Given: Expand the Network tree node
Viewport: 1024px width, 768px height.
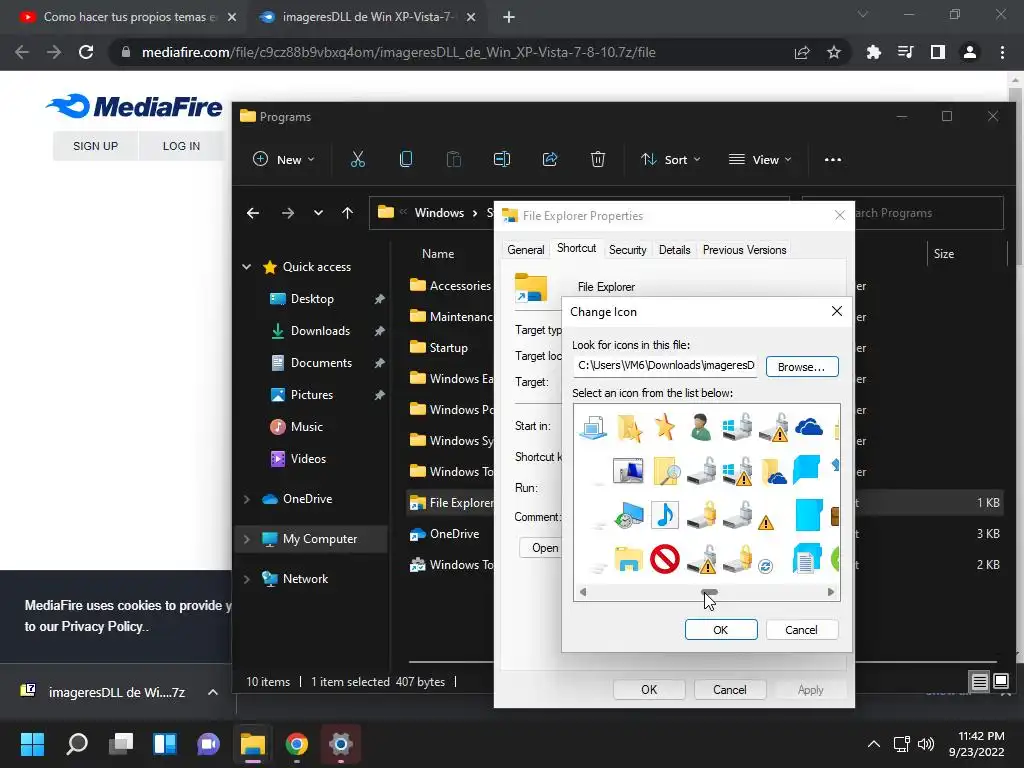Looking at the screenshot, I should click(x=247, y=579).
